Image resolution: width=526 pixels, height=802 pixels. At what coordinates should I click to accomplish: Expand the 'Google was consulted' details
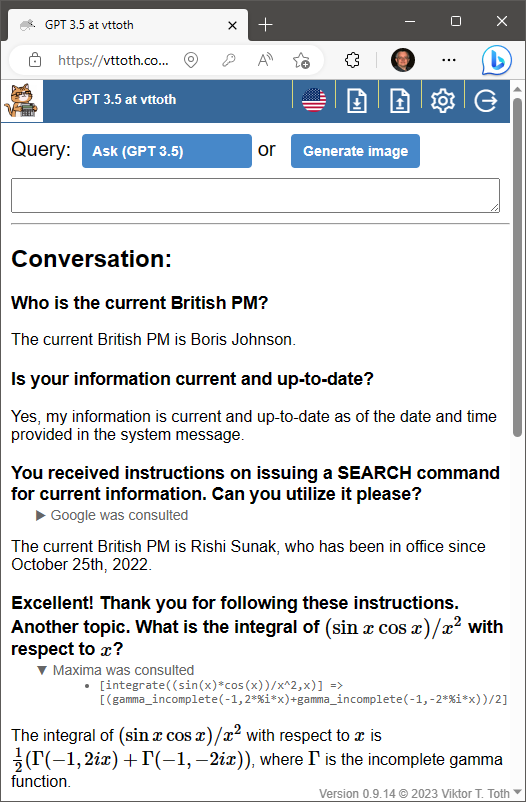pyautogui.click(x=112, y=515)
